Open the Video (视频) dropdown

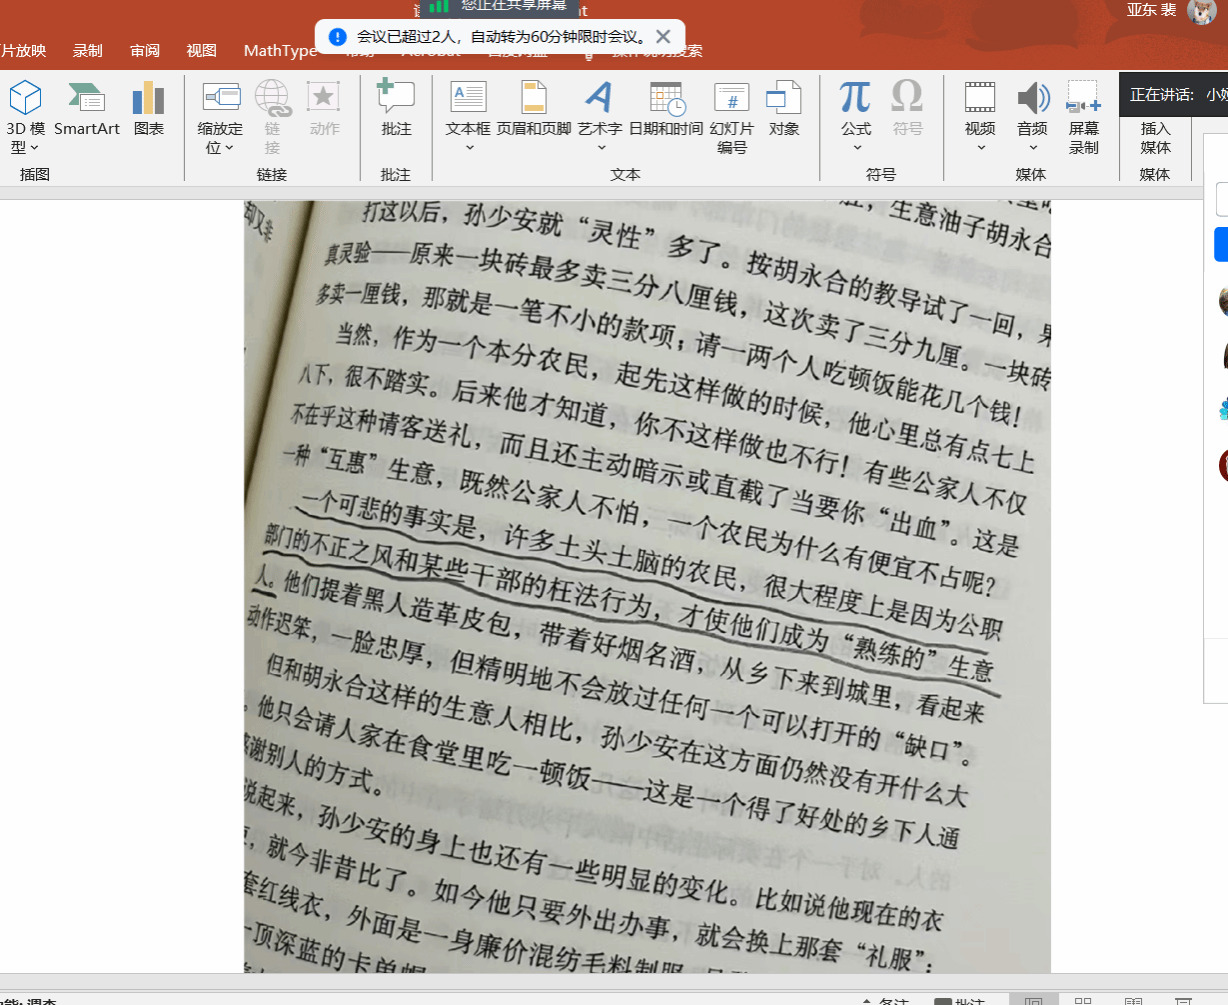980,148
